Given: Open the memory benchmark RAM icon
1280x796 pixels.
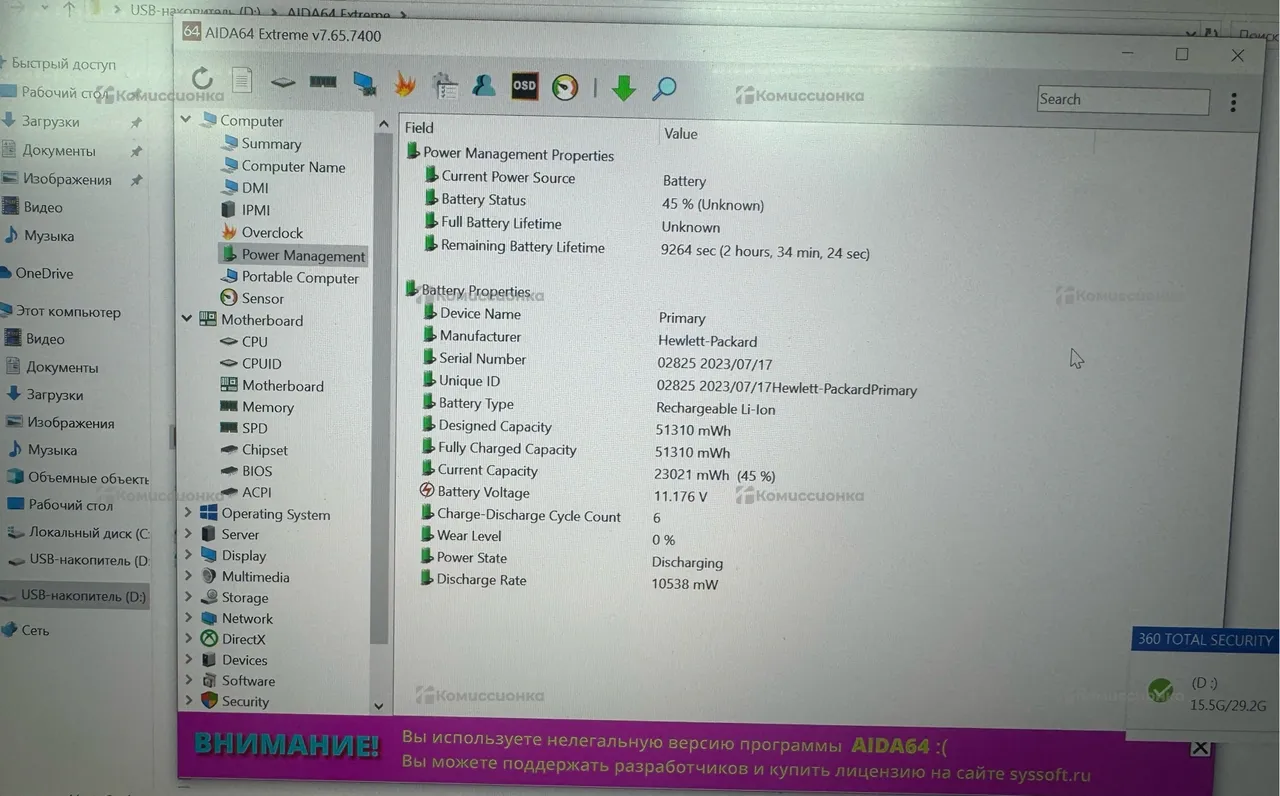Looking at the screenshot, I should pos(322,82).
